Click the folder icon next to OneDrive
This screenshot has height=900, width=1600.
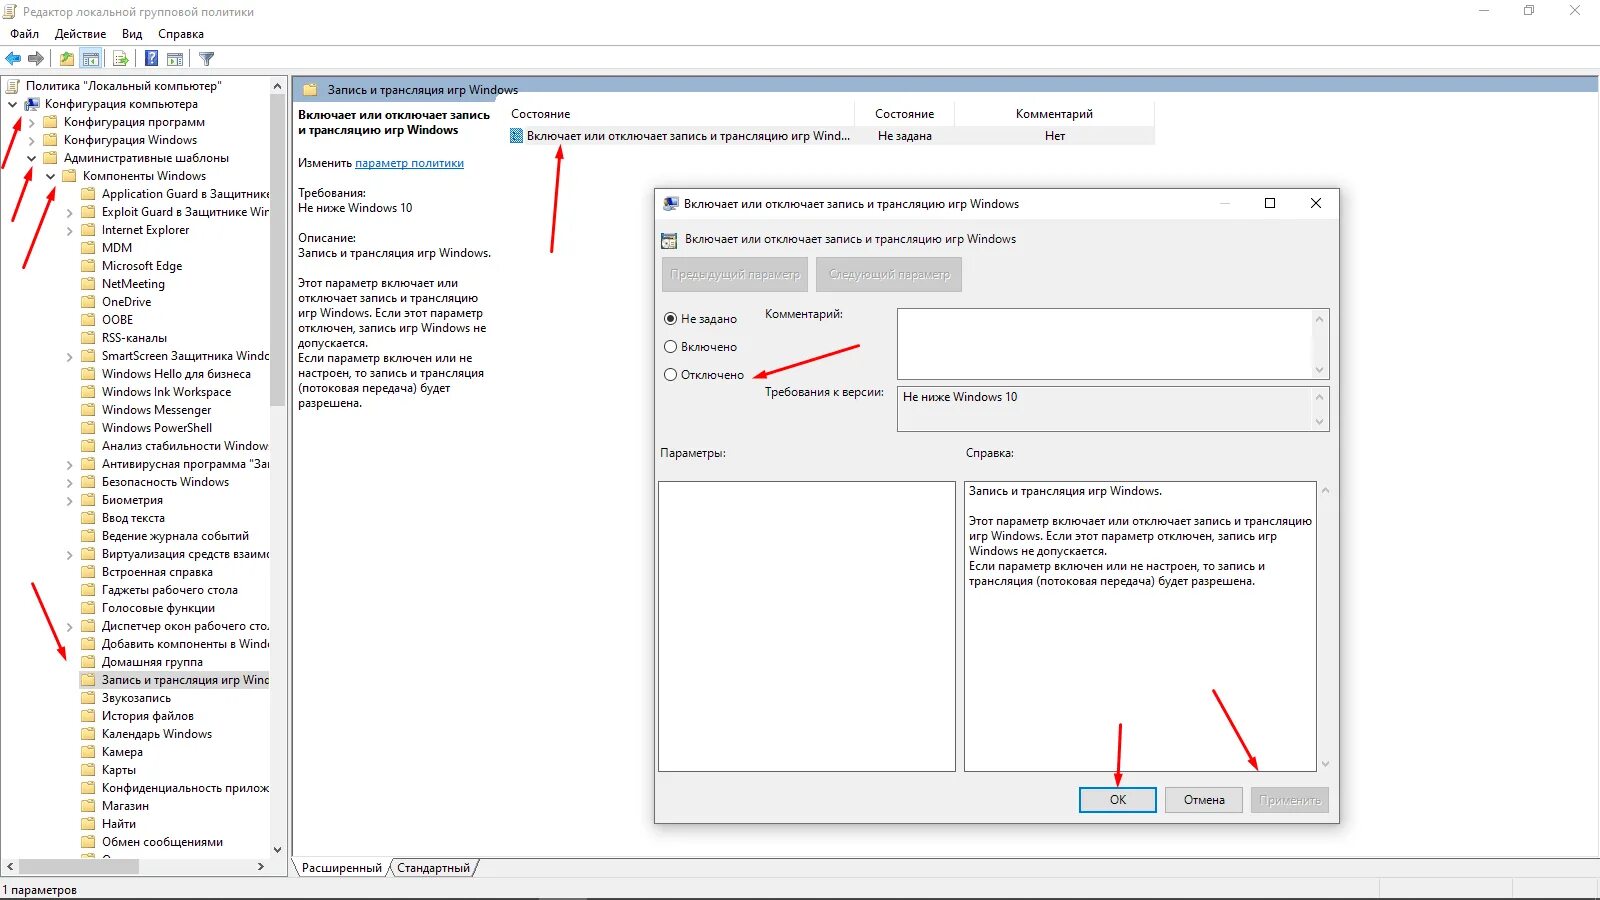88,302
